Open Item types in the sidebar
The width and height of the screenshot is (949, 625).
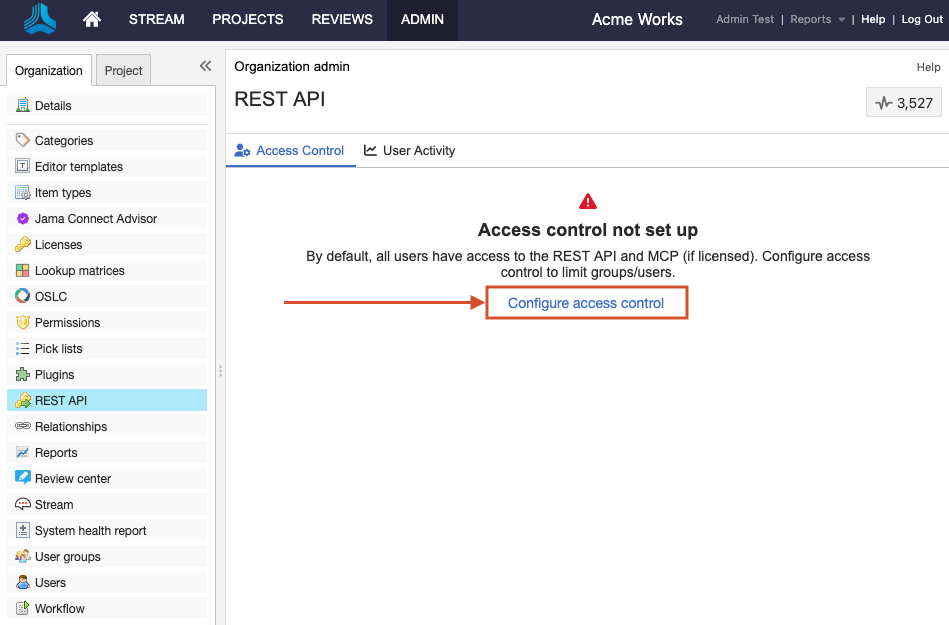point(107,192)
